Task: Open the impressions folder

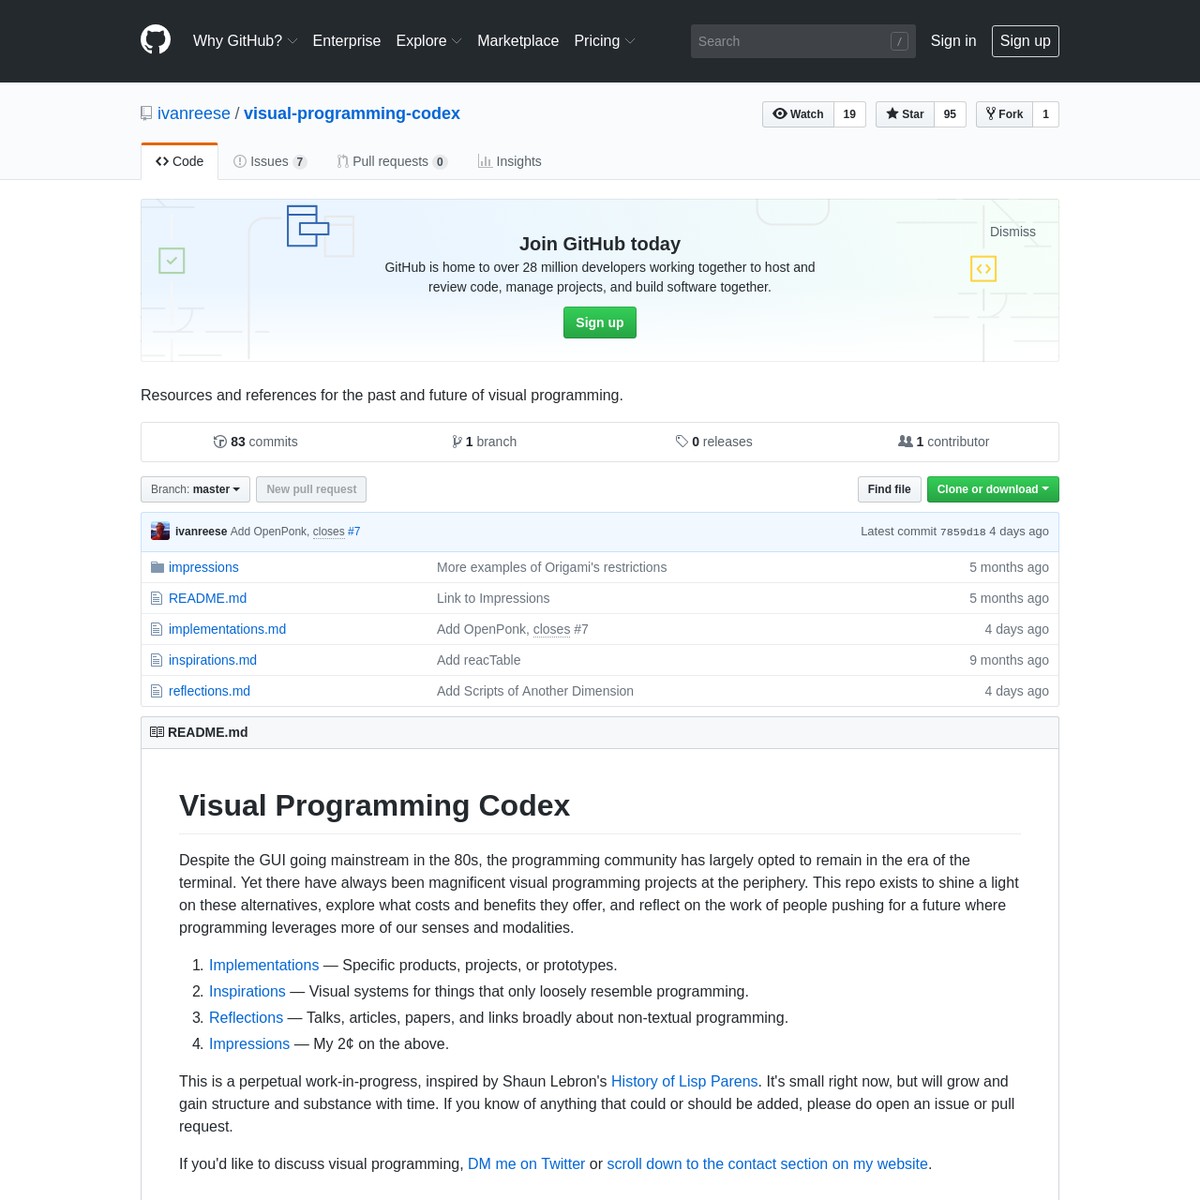Action: point(204,567)
